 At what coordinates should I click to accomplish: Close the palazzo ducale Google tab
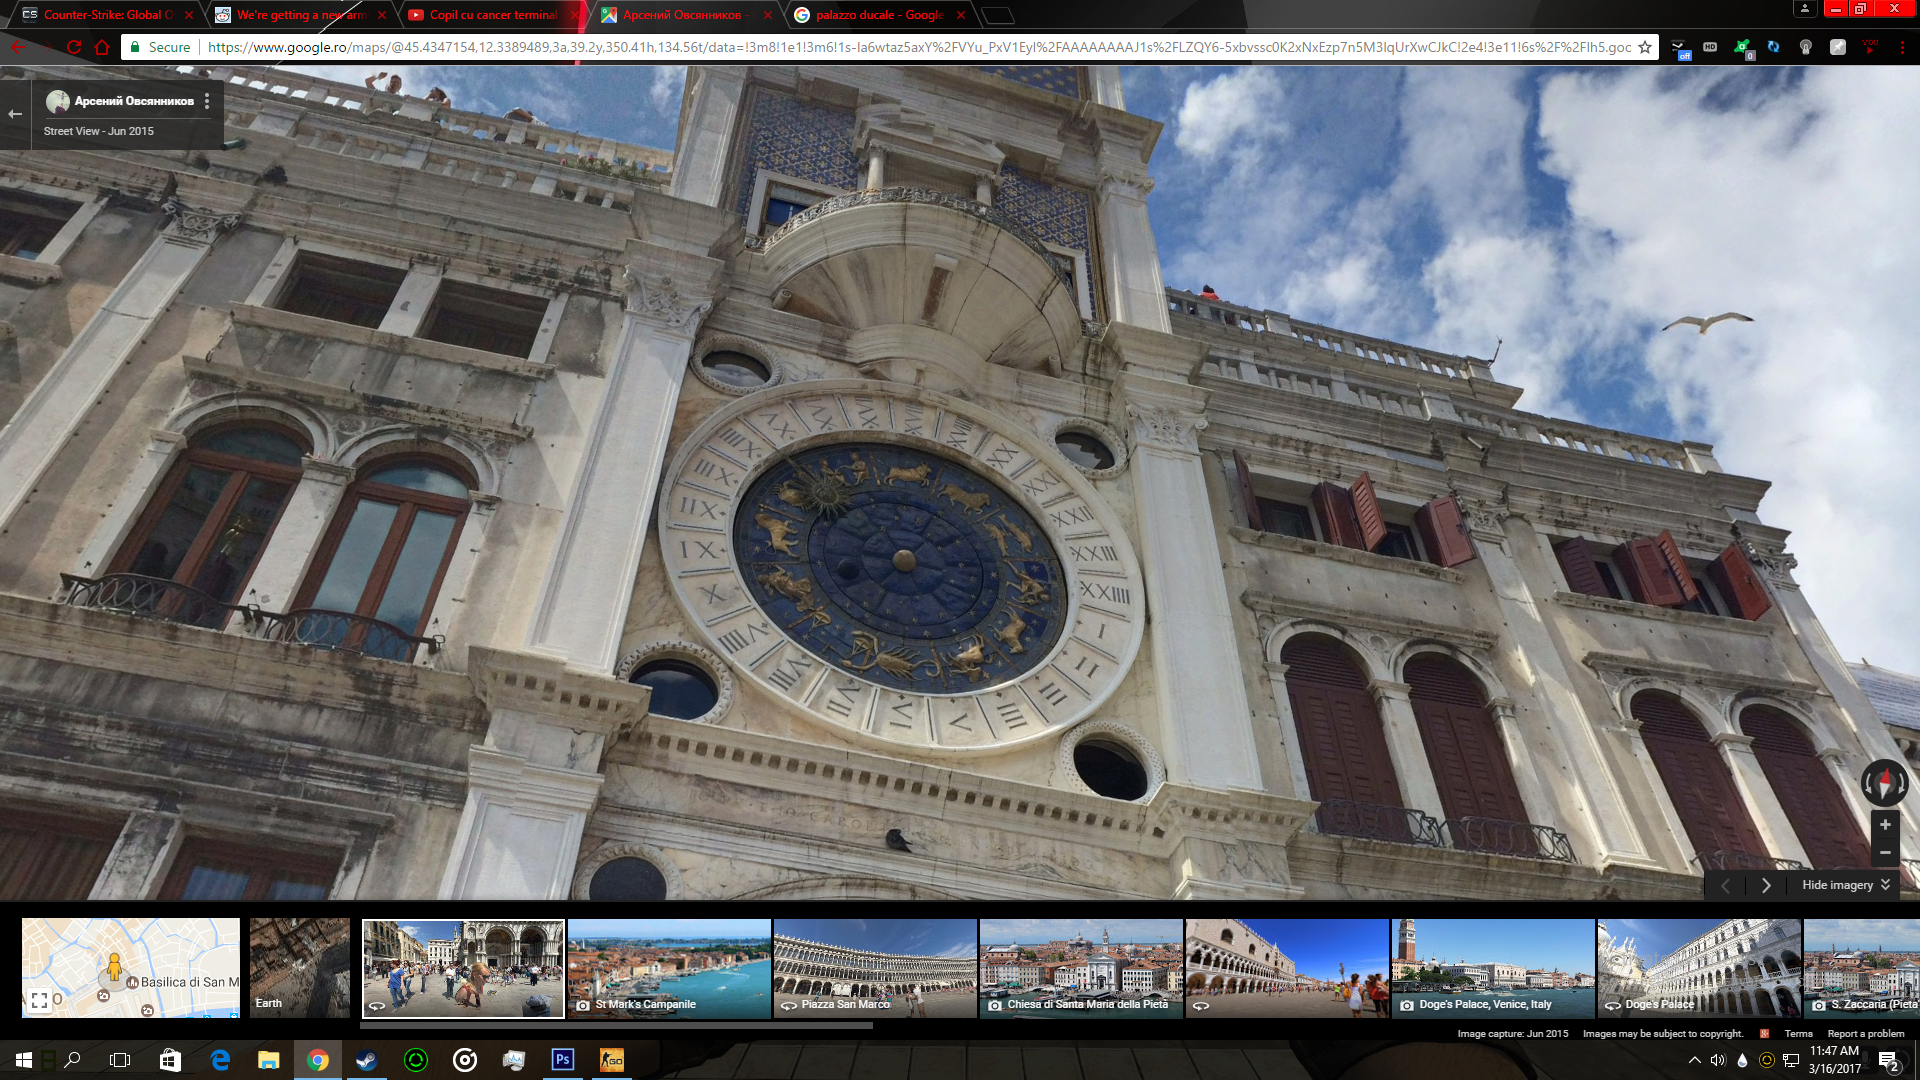tap(960, 15)
